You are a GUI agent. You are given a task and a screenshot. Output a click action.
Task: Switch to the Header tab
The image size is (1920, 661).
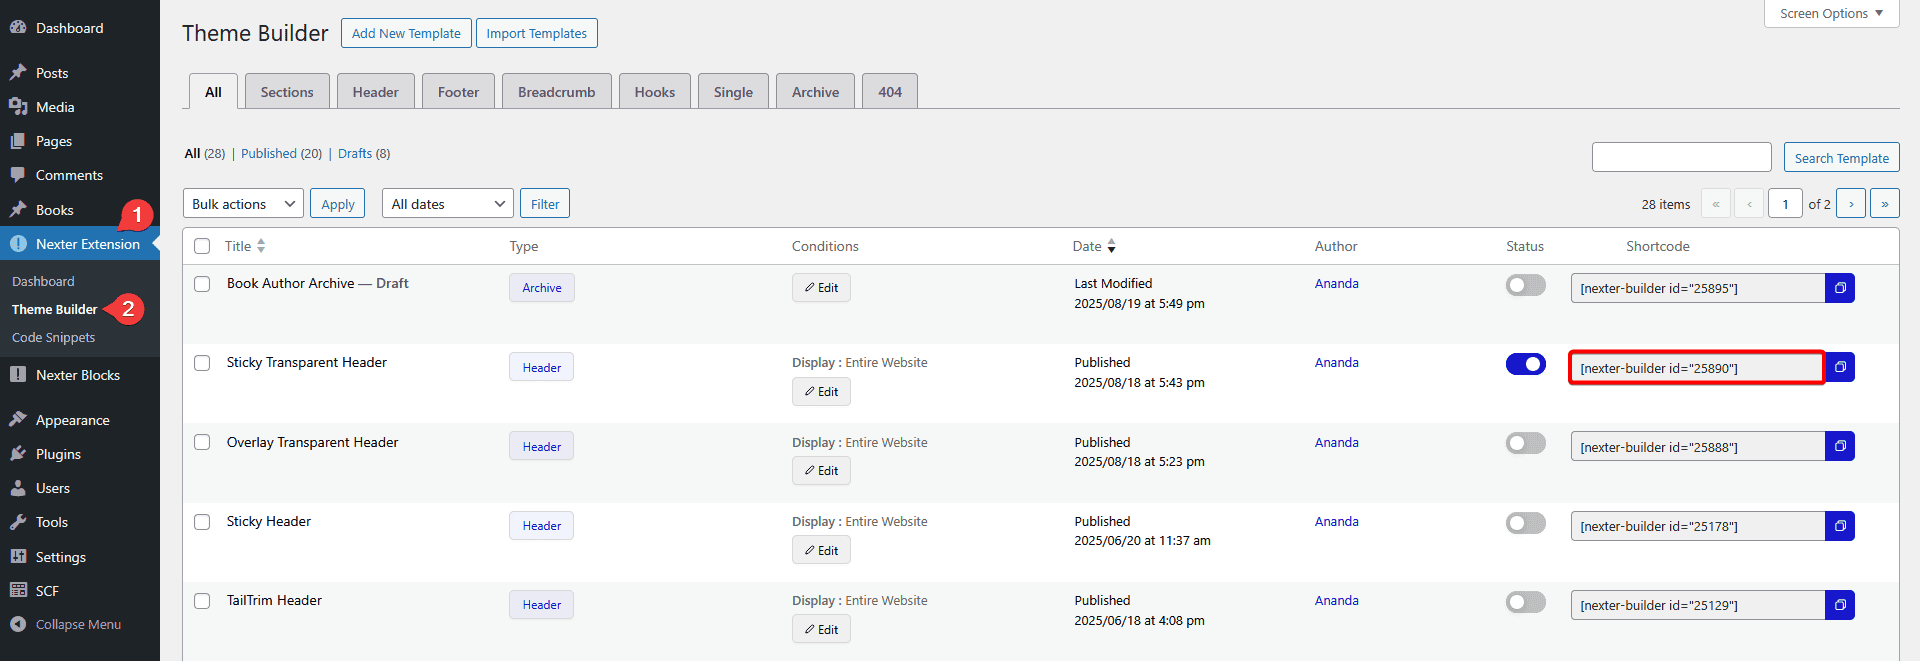click(x=375, y=92)
